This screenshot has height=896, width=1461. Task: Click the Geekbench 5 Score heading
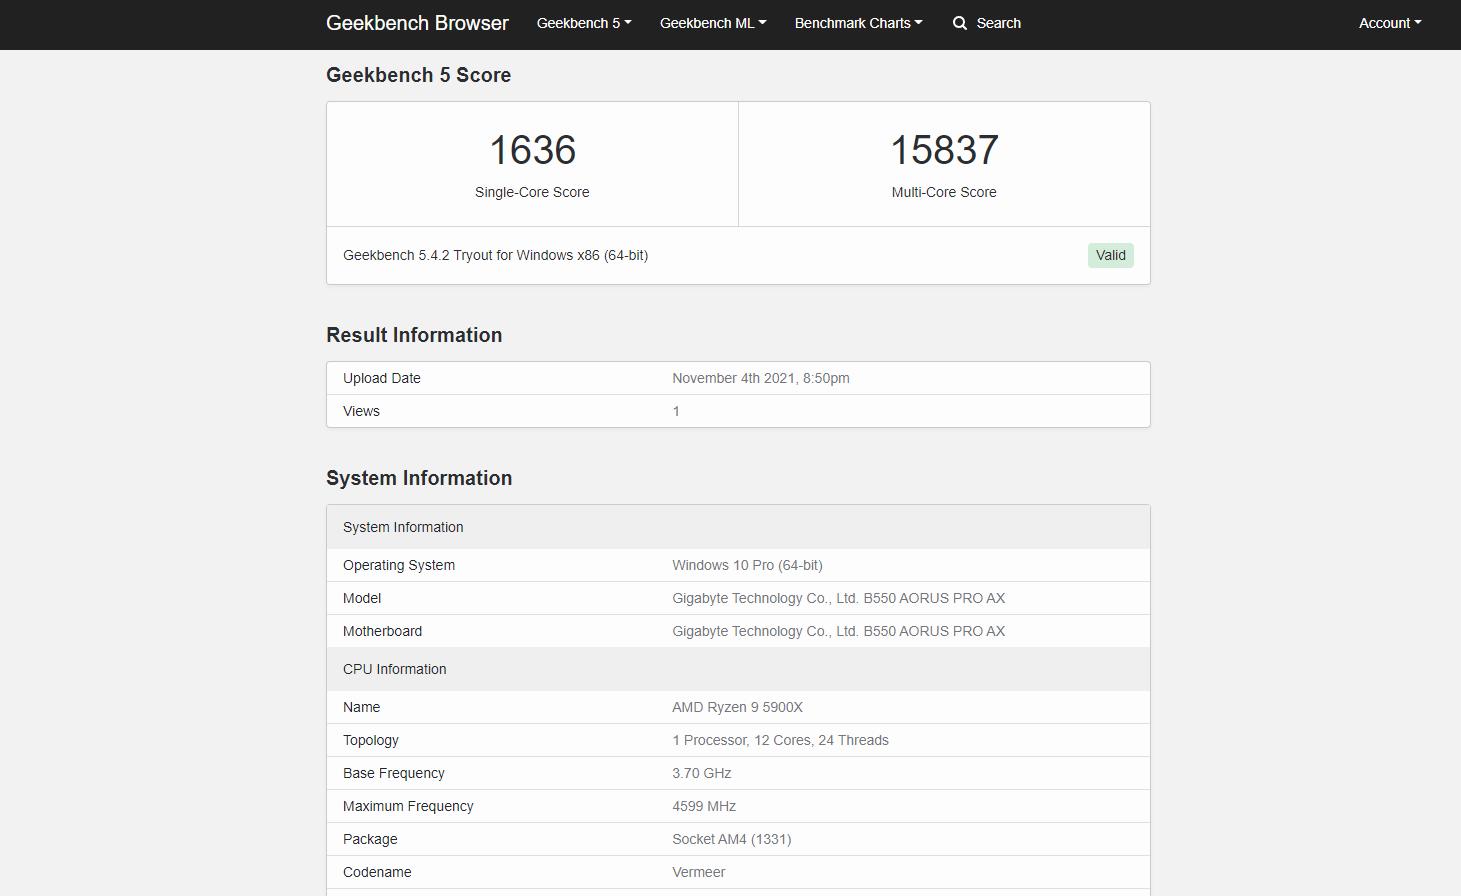click(418, 75)
